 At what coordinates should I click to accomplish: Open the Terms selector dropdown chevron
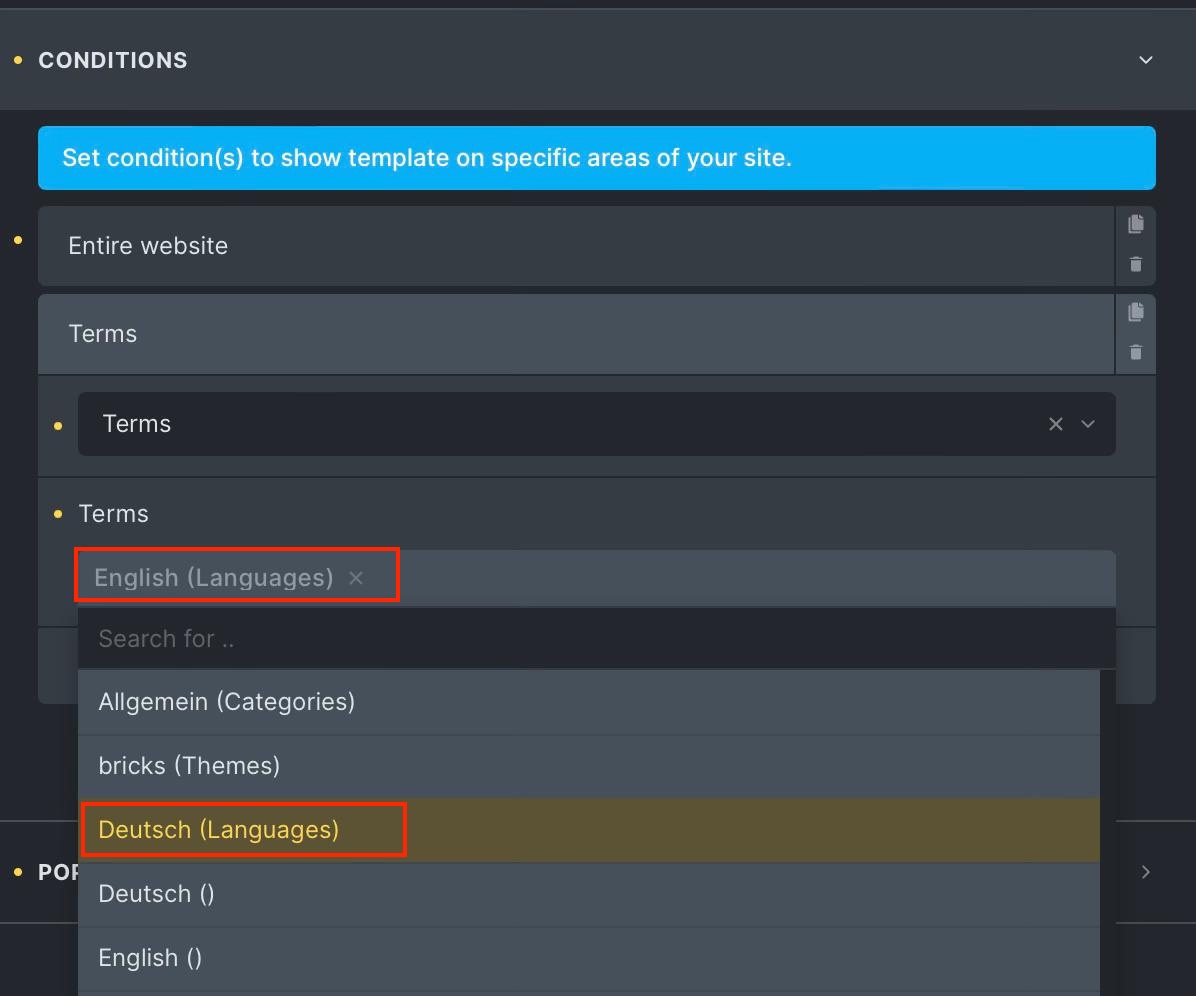1087,424
